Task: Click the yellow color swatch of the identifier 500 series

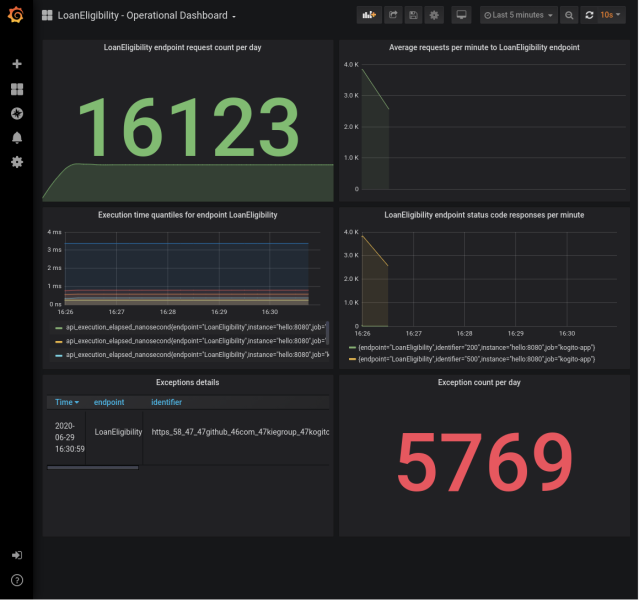Action: pos(353,359)
